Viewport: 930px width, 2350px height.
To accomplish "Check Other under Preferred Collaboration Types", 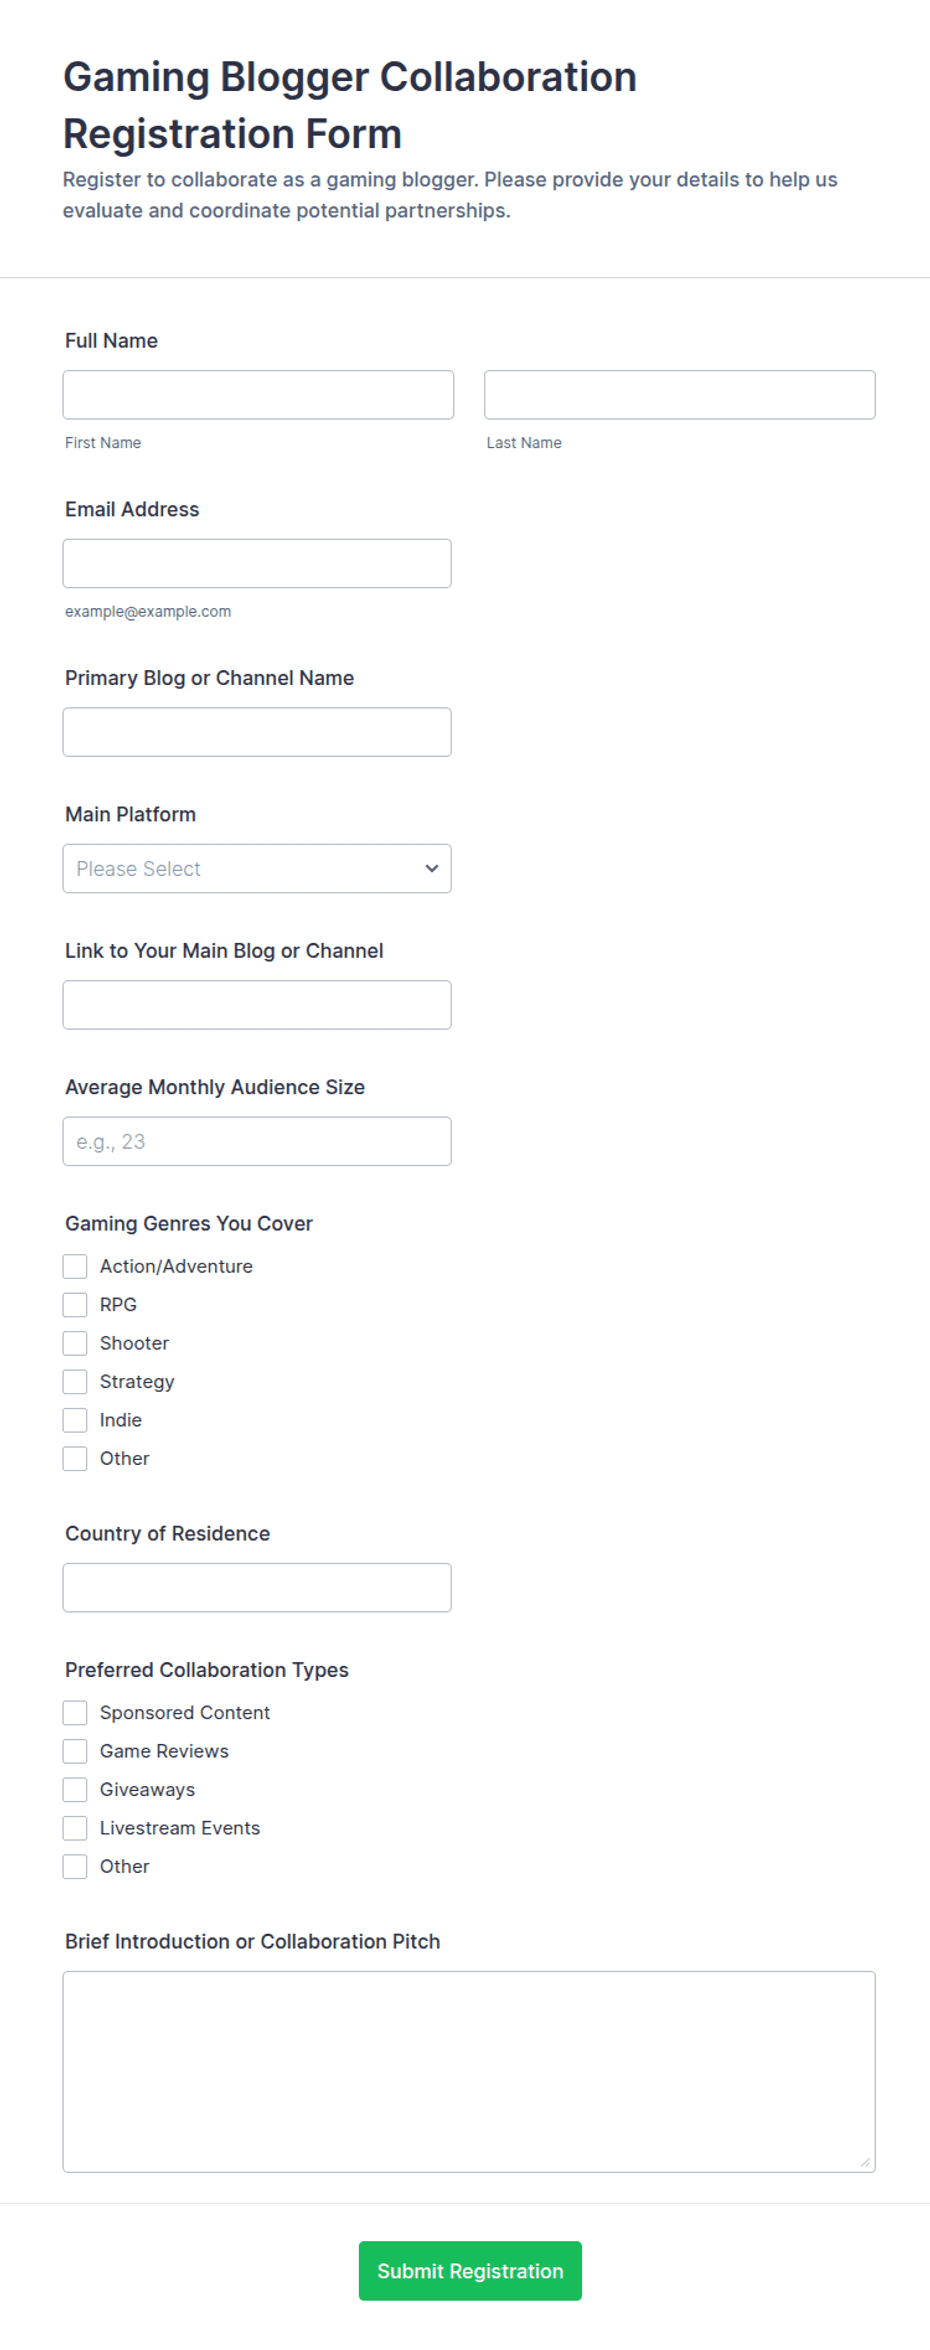I will 75,1866.
